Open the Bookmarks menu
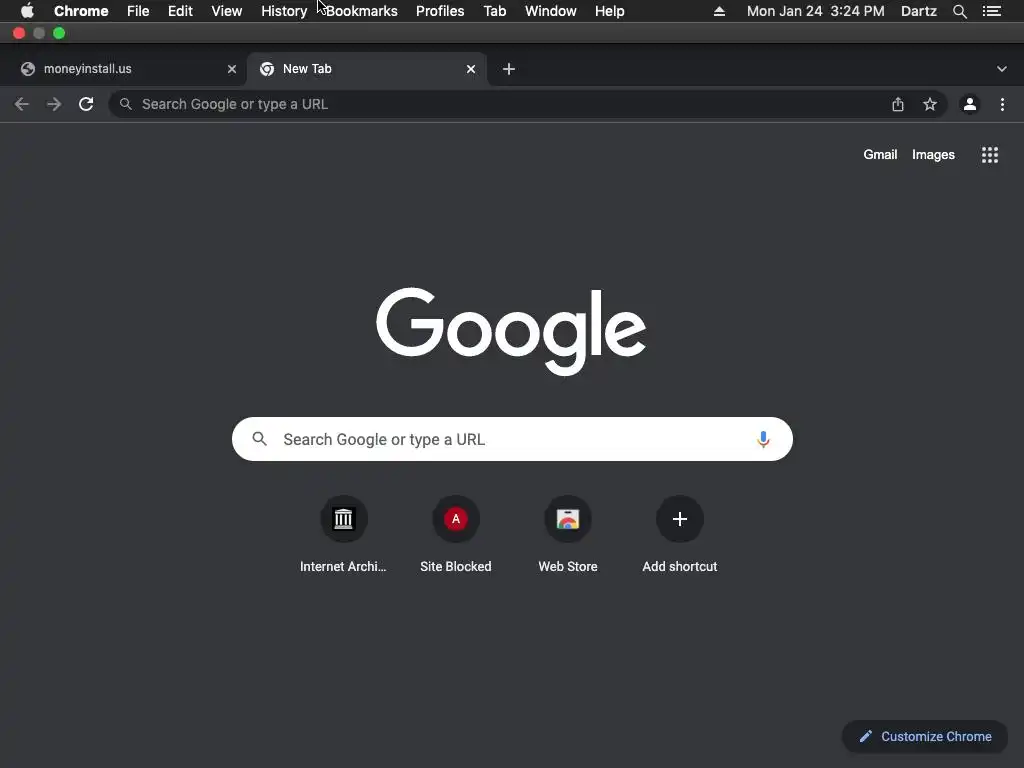This screenshot has width=1024, height=768. pos(362,11)
